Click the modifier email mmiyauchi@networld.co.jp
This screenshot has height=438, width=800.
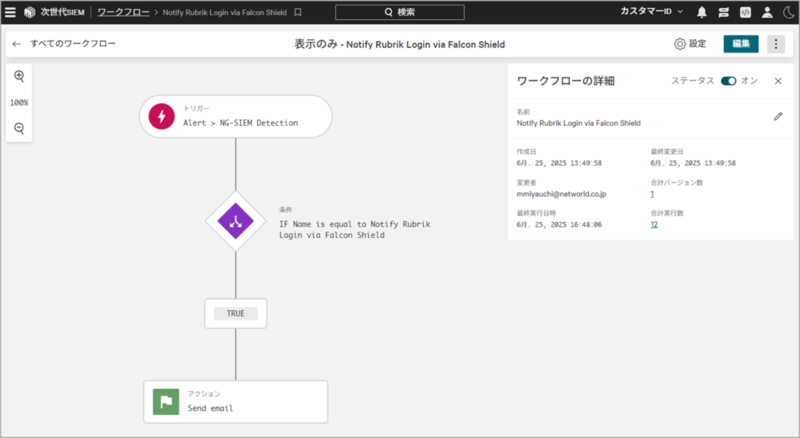(x=561, y=194)
